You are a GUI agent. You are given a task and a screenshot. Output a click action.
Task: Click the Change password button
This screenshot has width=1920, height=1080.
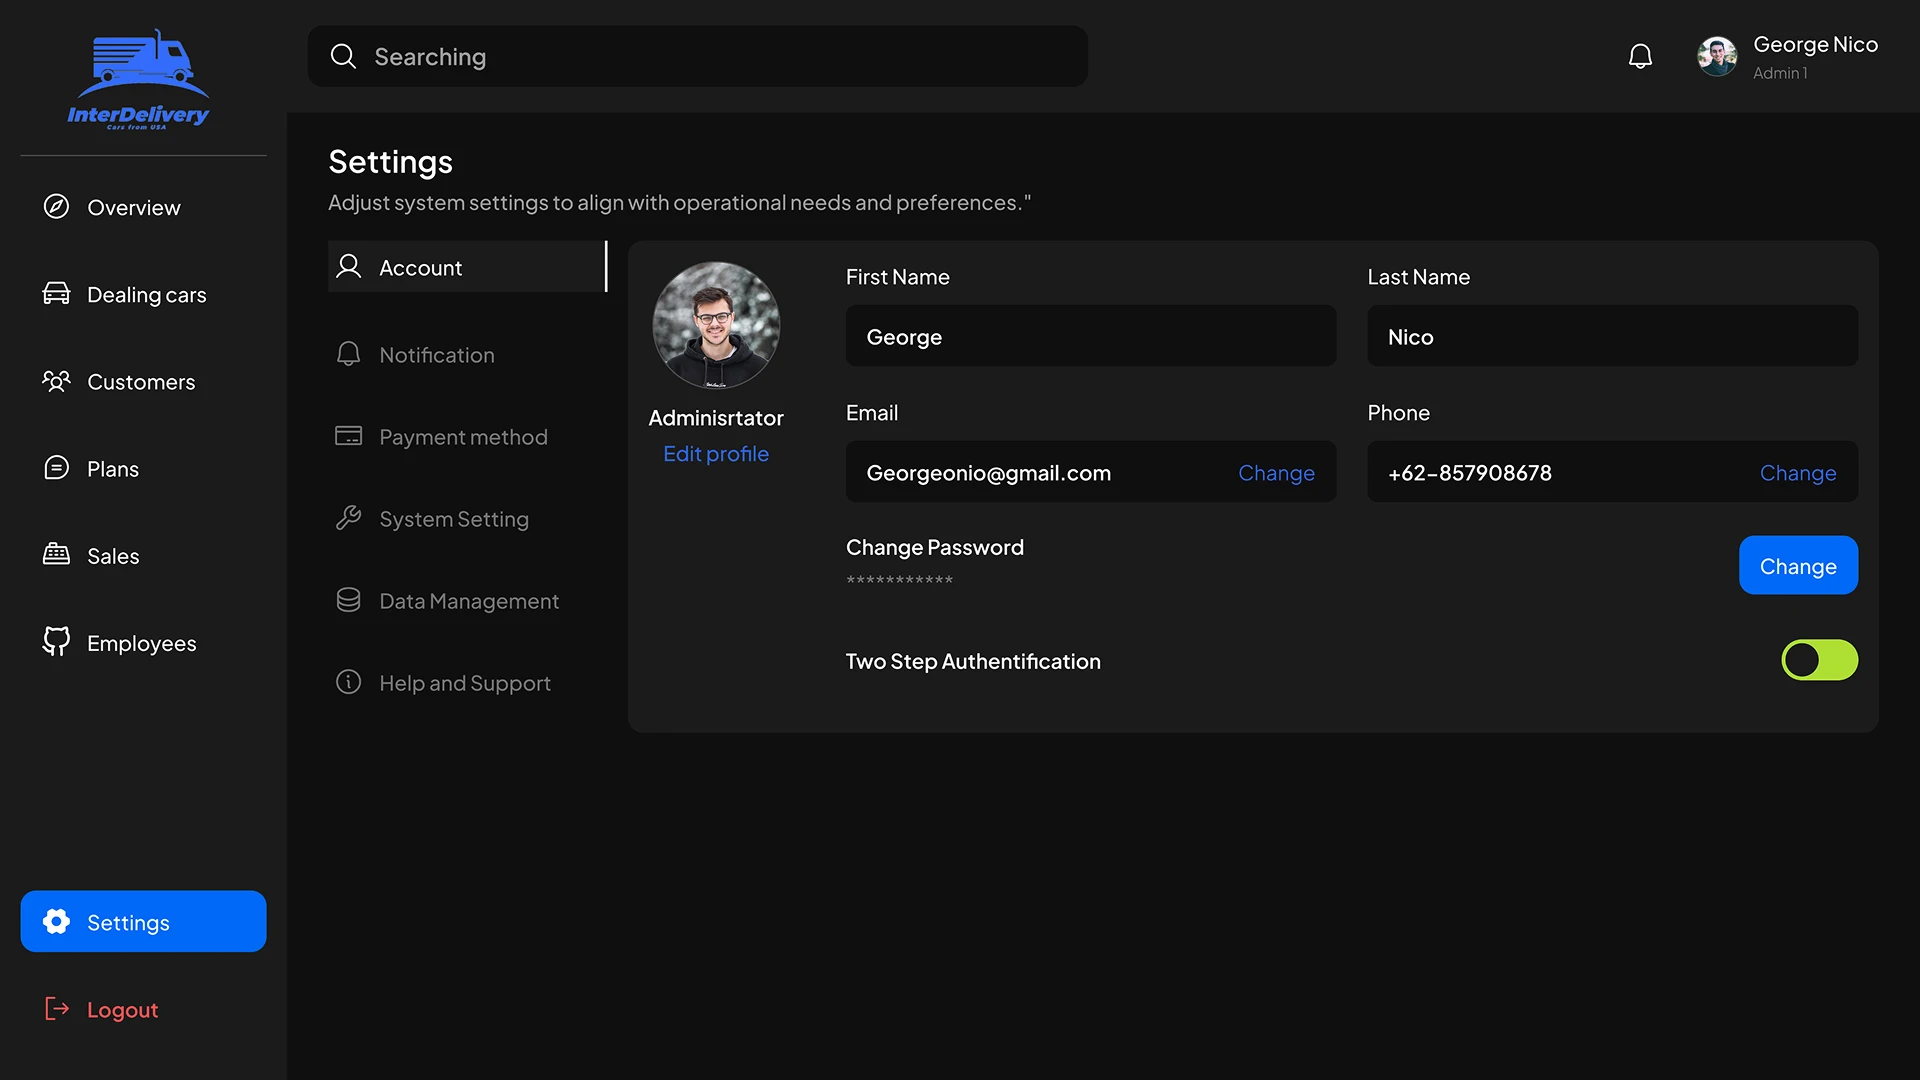point(1797,565)
